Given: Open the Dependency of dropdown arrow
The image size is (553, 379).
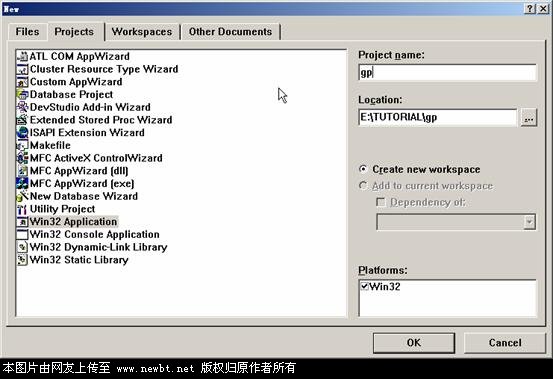Looking at the screenshot, I should coord(529,222).
